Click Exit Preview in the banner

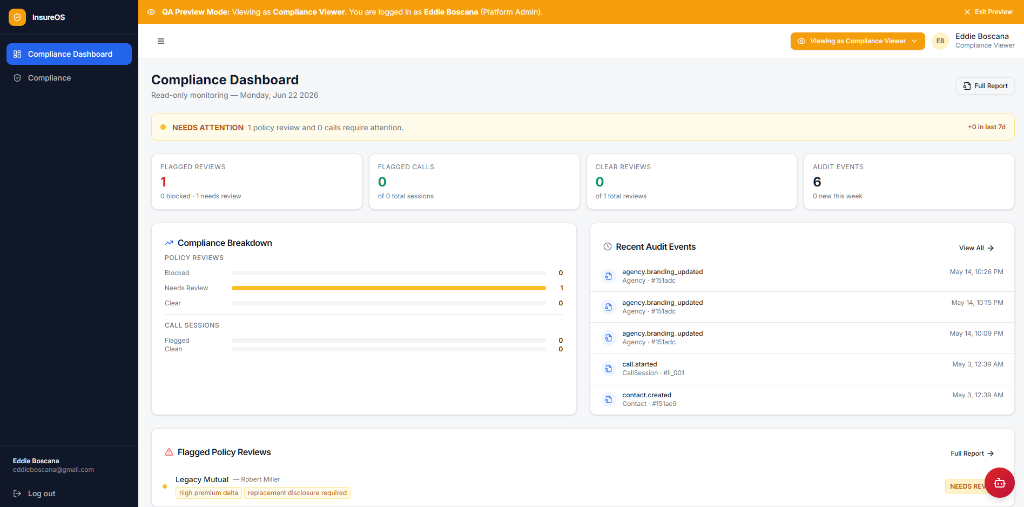(989, 12)
